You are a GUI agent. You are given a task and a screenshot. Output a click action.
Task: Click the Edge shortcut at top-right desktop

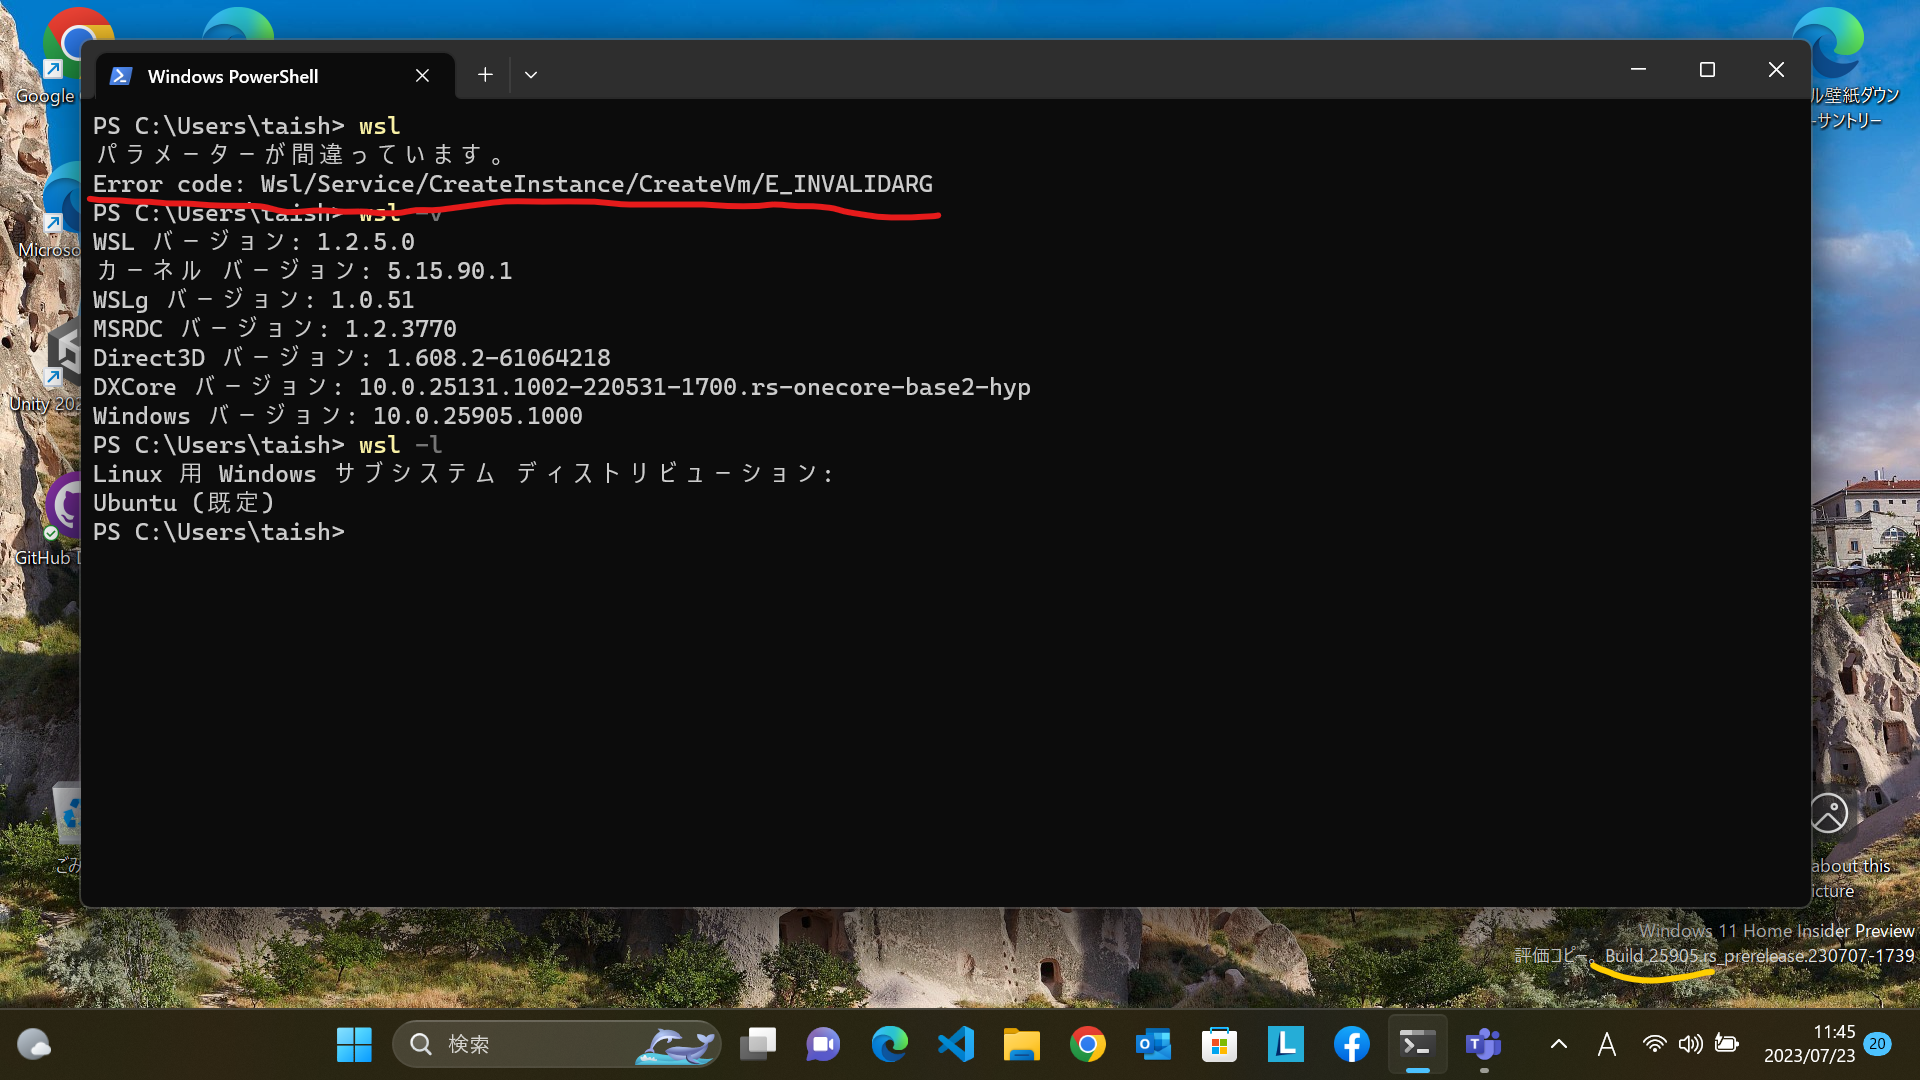[1829, 43]
